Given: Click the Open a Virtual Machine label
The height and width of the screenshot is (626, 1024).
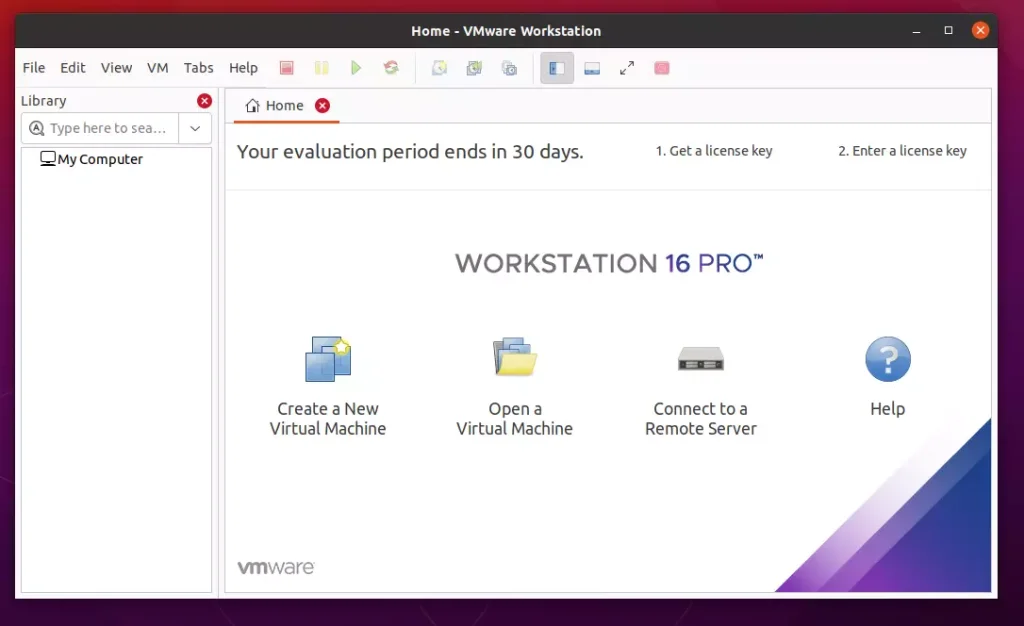Looking at the screenshot, I should [x=515, y=418].
